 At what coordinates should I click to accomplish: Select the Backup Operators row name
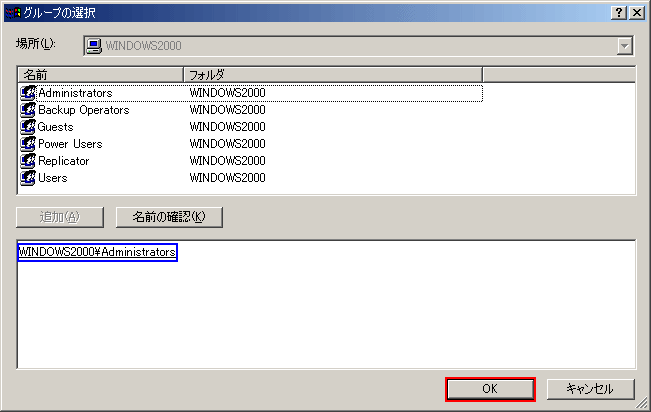(83, 110)
